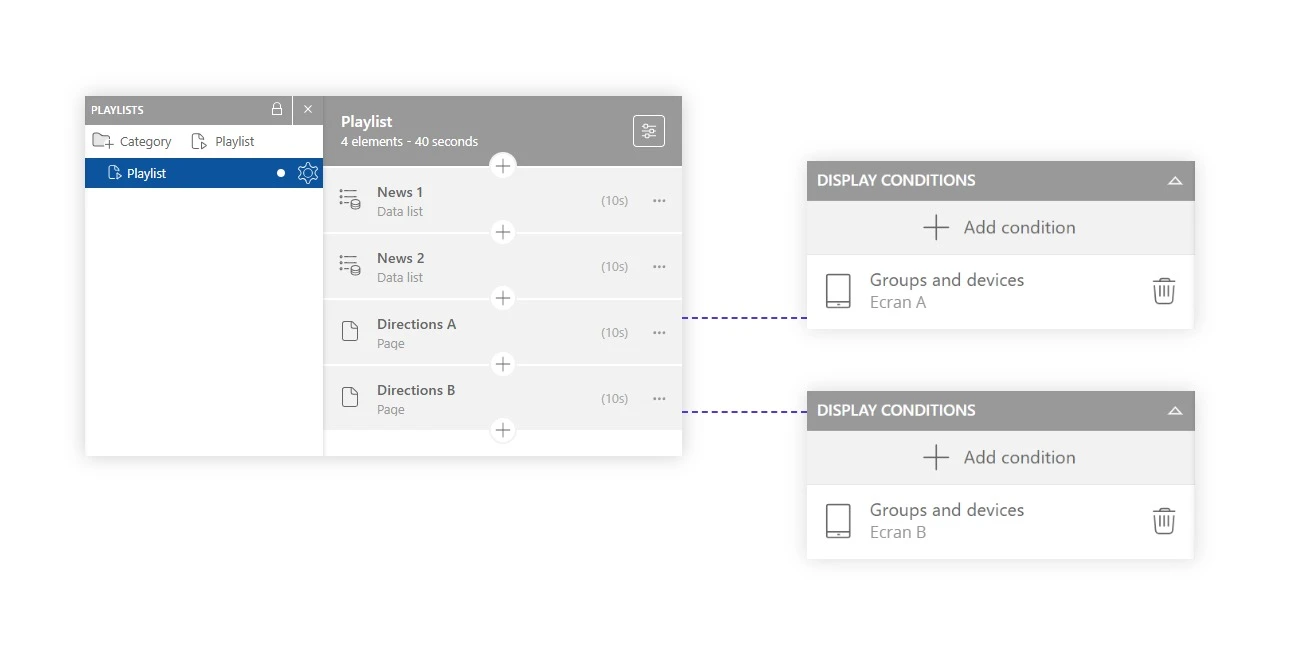This screenshot has height=668, width=1290.
Task: Select the Directions A page item
Action: (416, 332)
